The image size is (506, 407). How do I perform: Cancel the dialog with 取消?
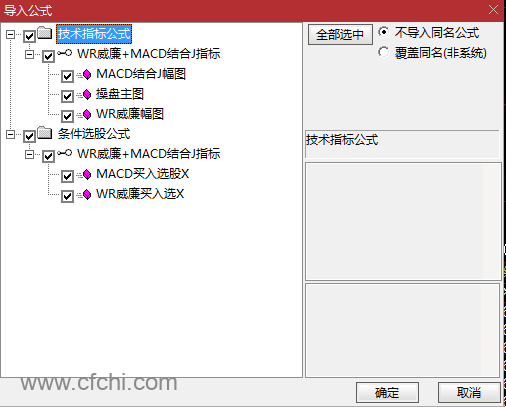coord(469,393)
